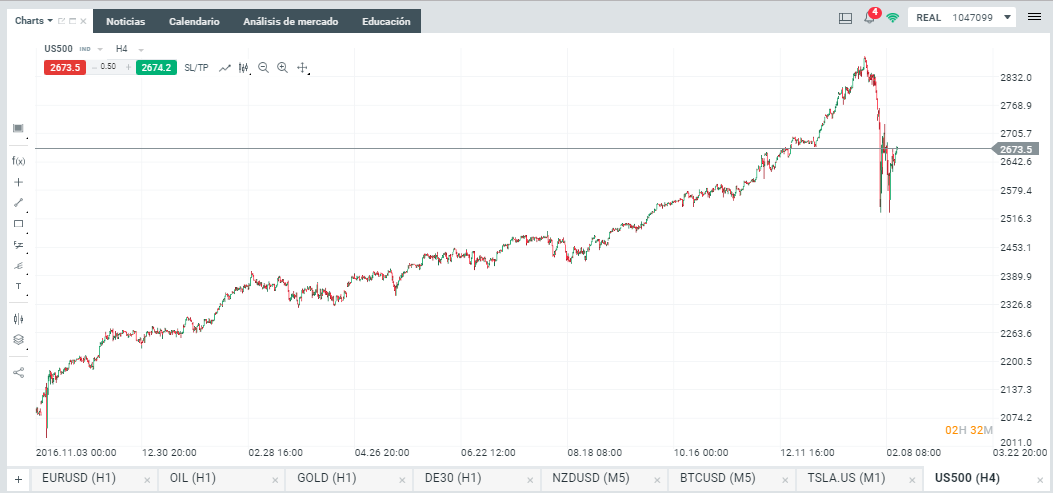The width and height of the screenshot is (1053, 493).
Task: Zoom out of the chart
Action: point(263,67)
